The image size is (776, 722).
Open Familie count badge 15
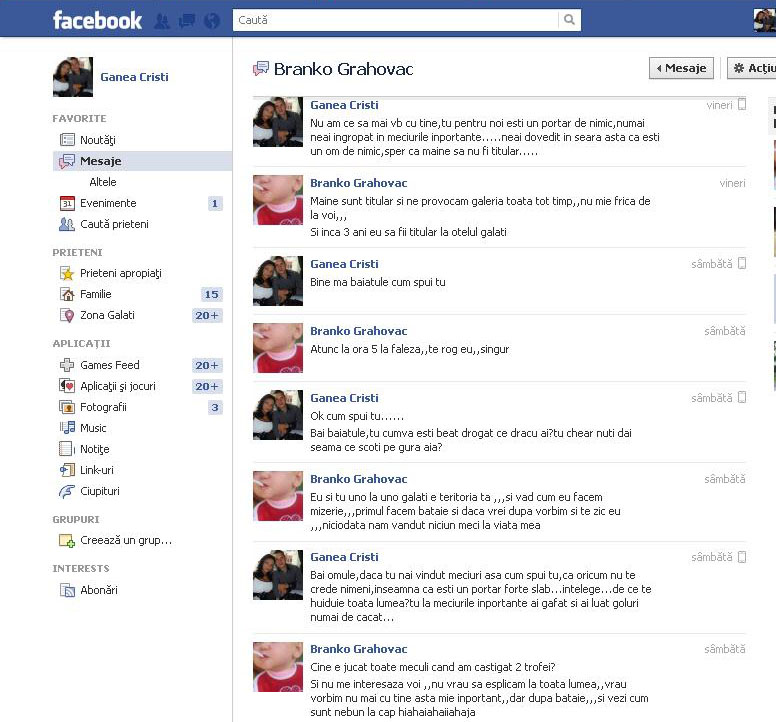pos(211,294)
